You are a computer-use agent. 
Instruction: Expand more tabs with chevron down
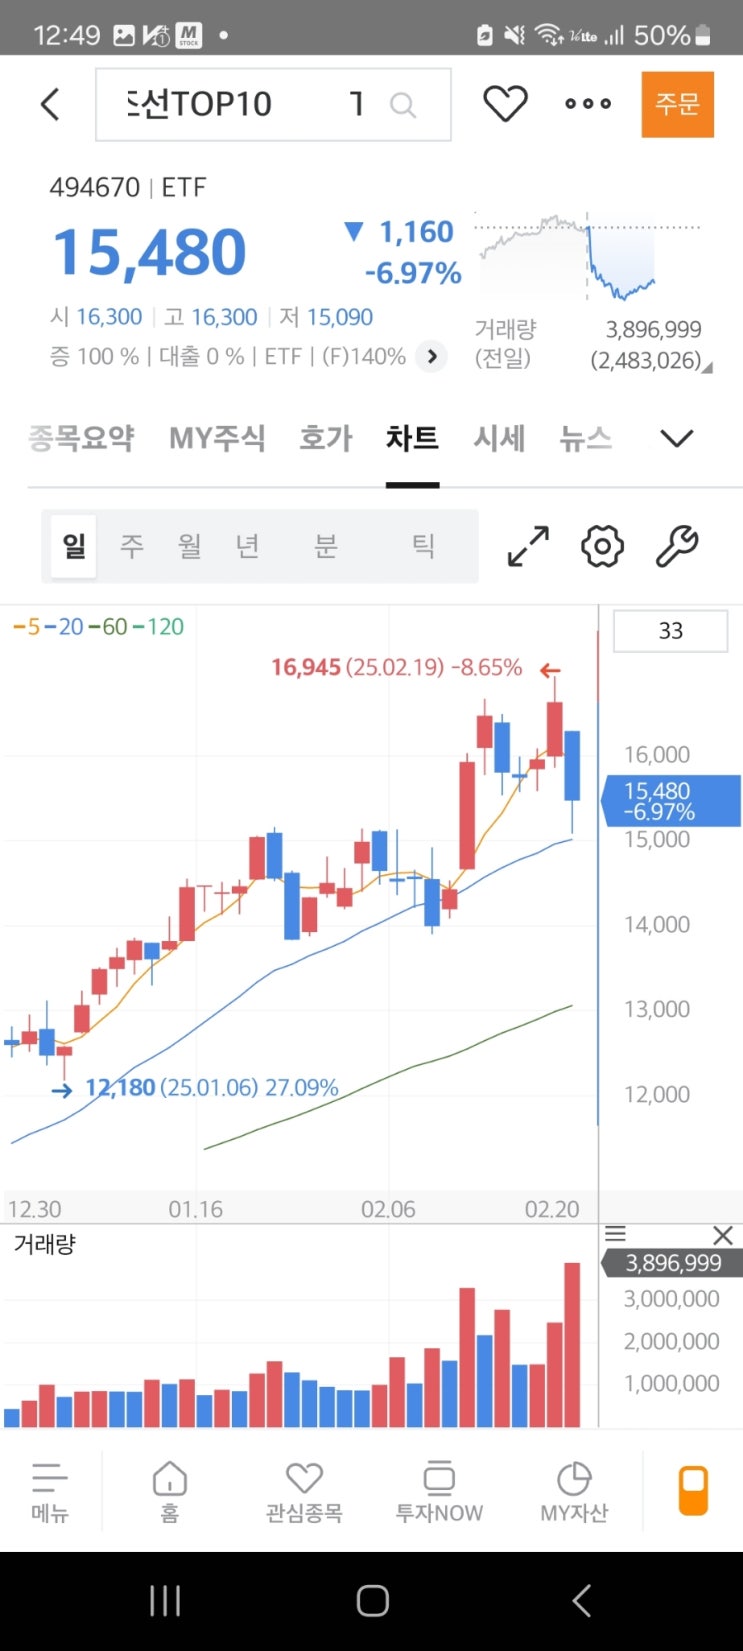[677, 439]
